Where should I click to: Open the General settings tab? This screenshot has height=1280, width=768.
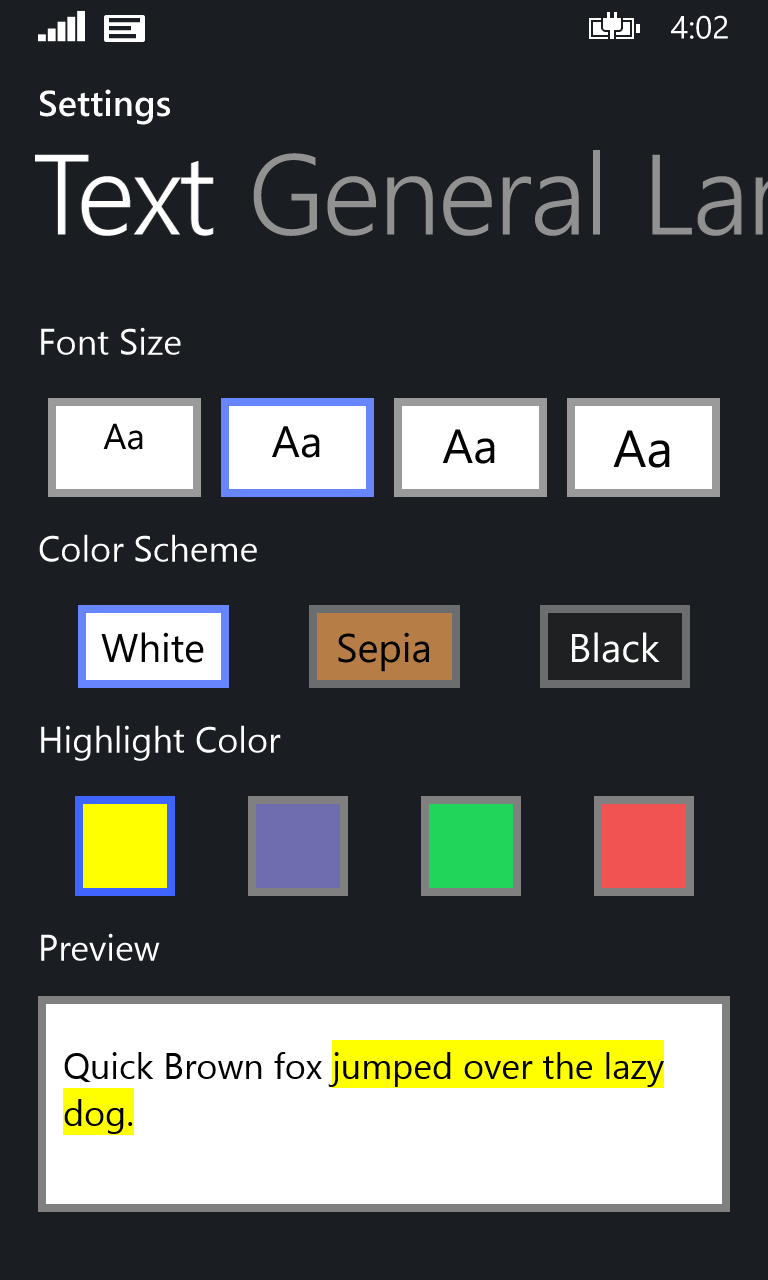point(428,196)
